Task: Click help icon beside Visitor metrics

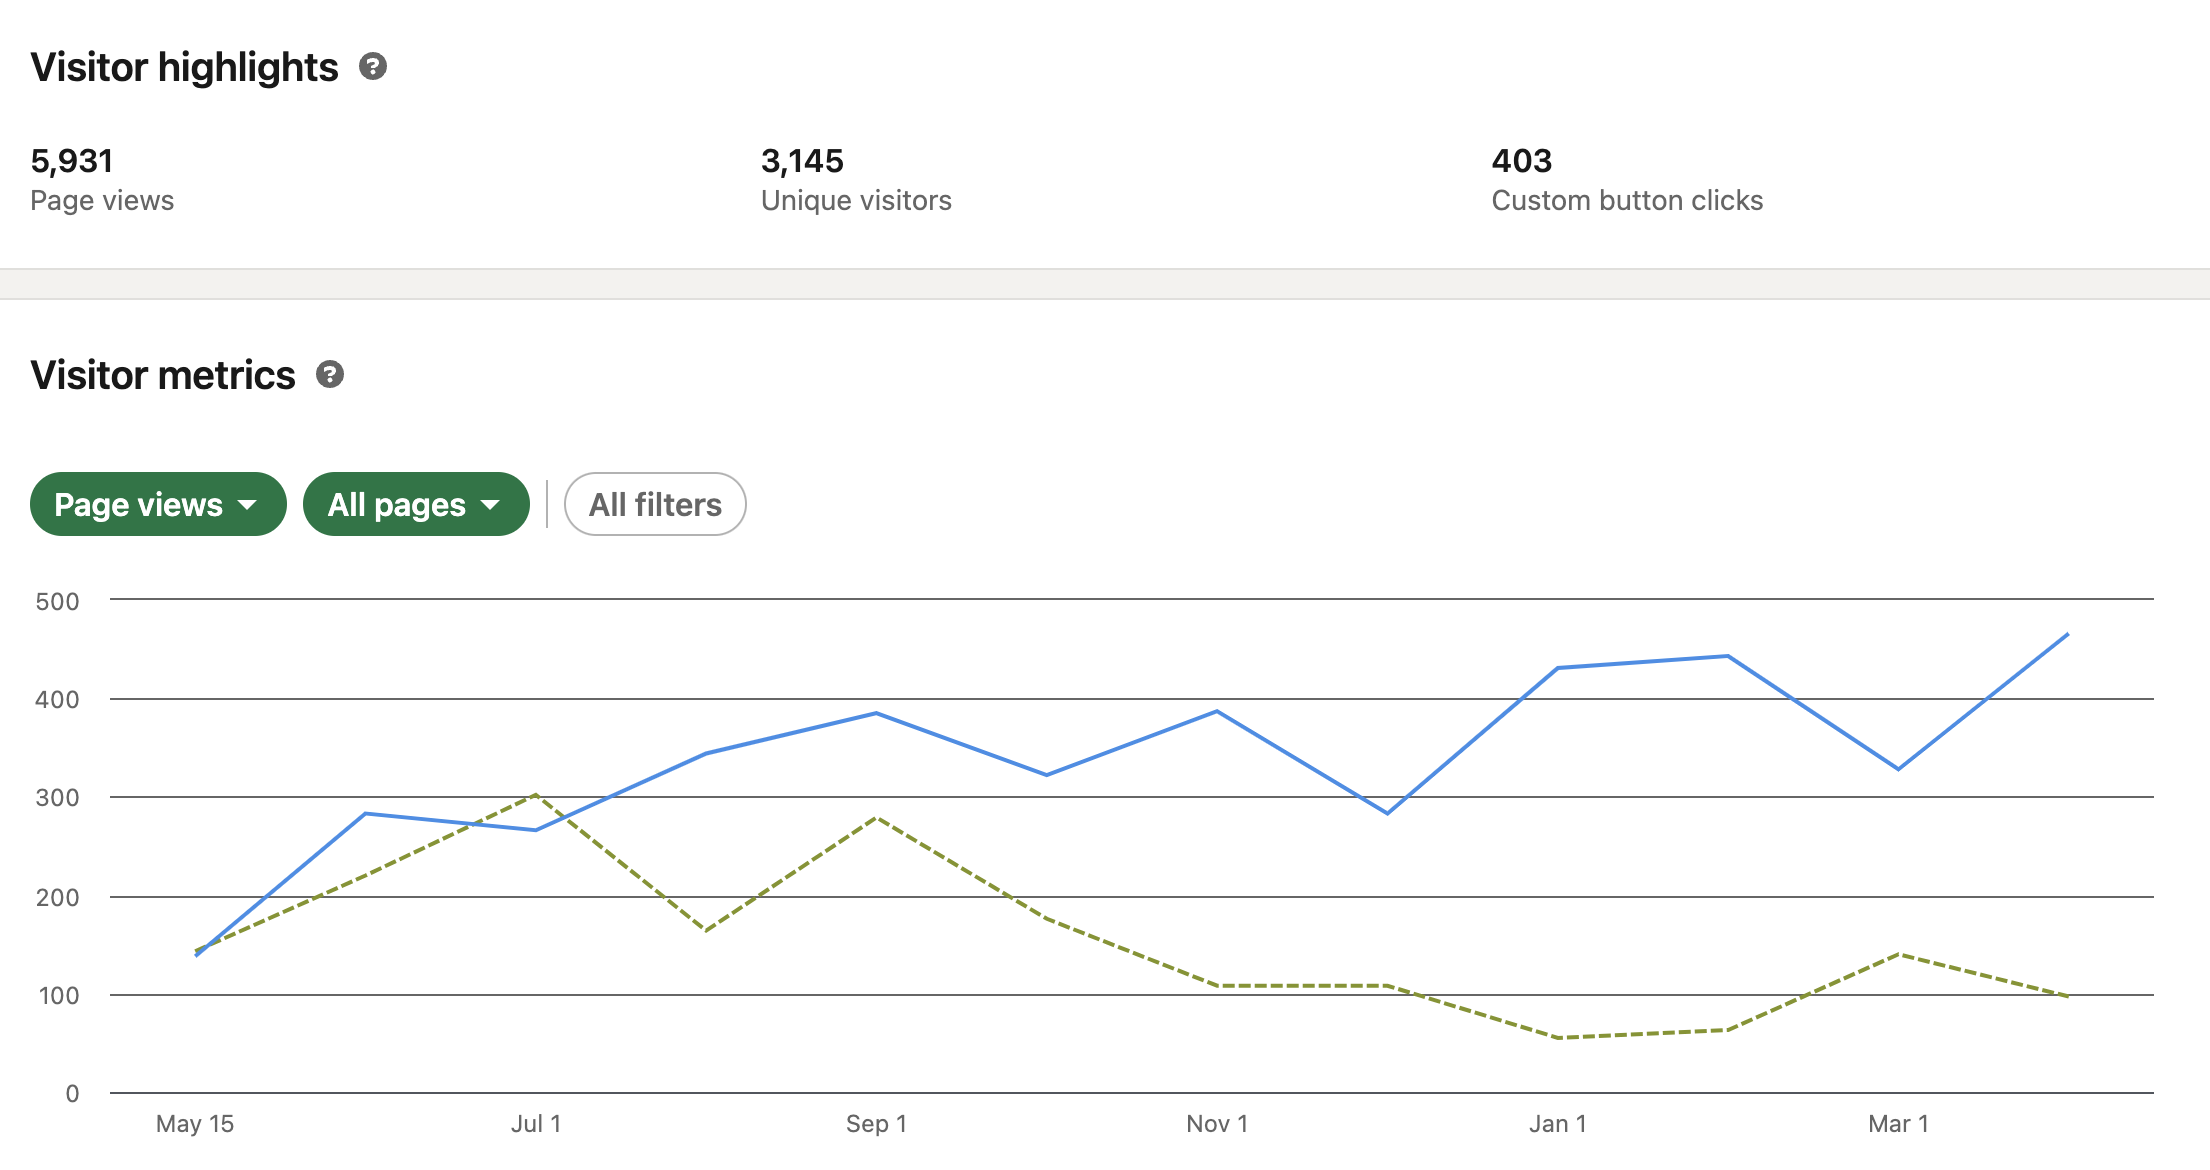Action: pos(330,375)
